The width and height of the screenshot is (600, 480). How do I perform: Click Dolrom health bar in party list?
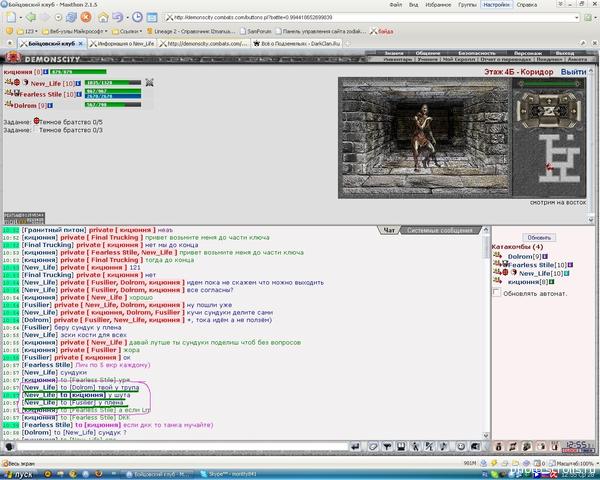tap(112, 104)
